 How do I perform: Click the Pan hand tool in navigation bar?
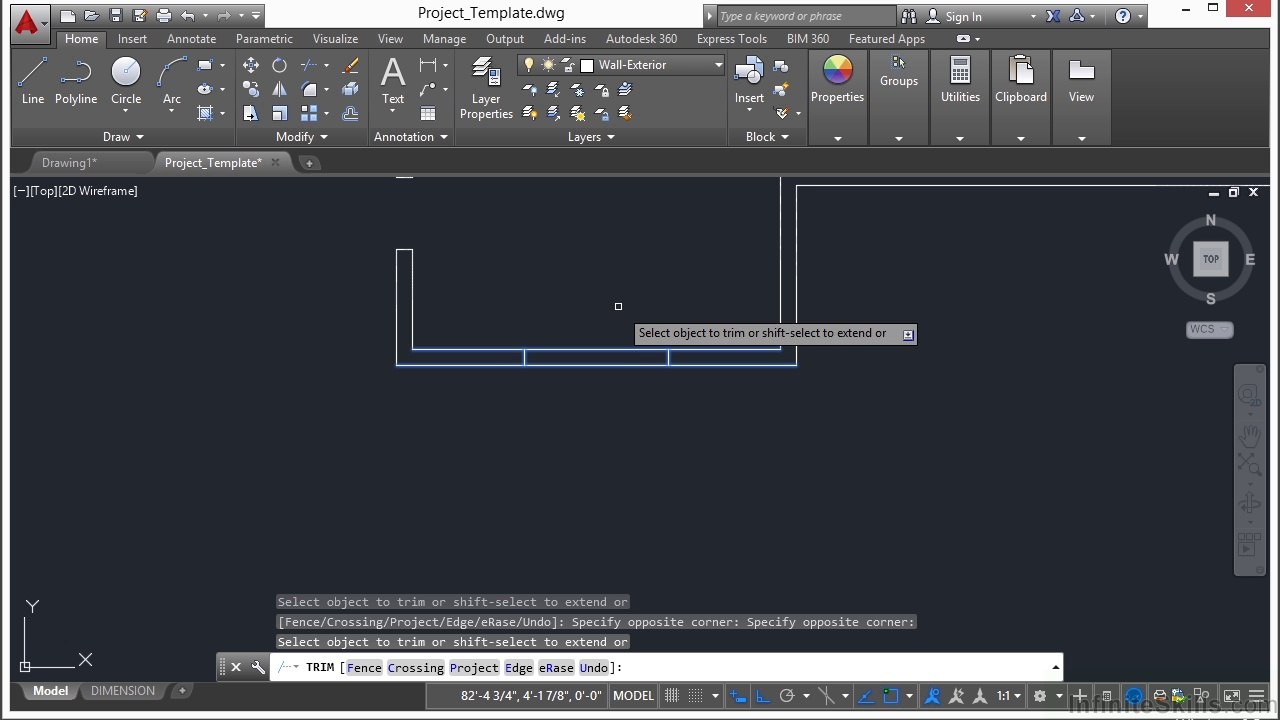pos(1250,435)
